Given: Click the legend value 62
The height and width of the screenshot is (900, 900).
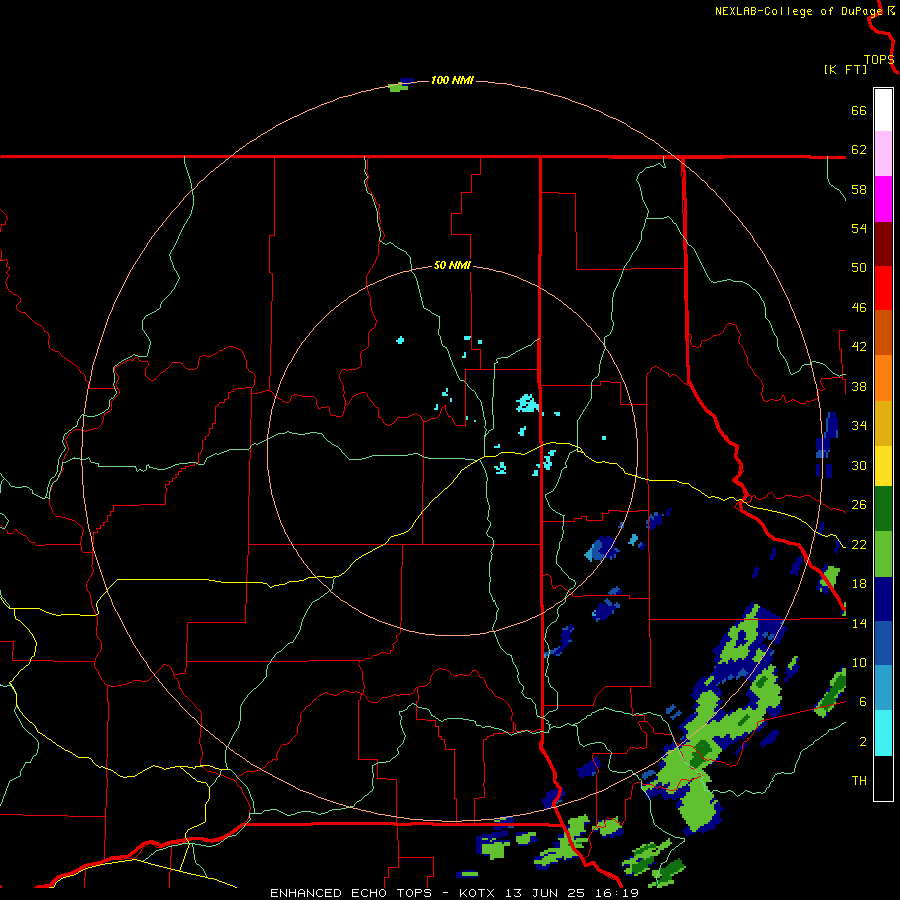Looking at the screenshot, I should pos(859,150).
